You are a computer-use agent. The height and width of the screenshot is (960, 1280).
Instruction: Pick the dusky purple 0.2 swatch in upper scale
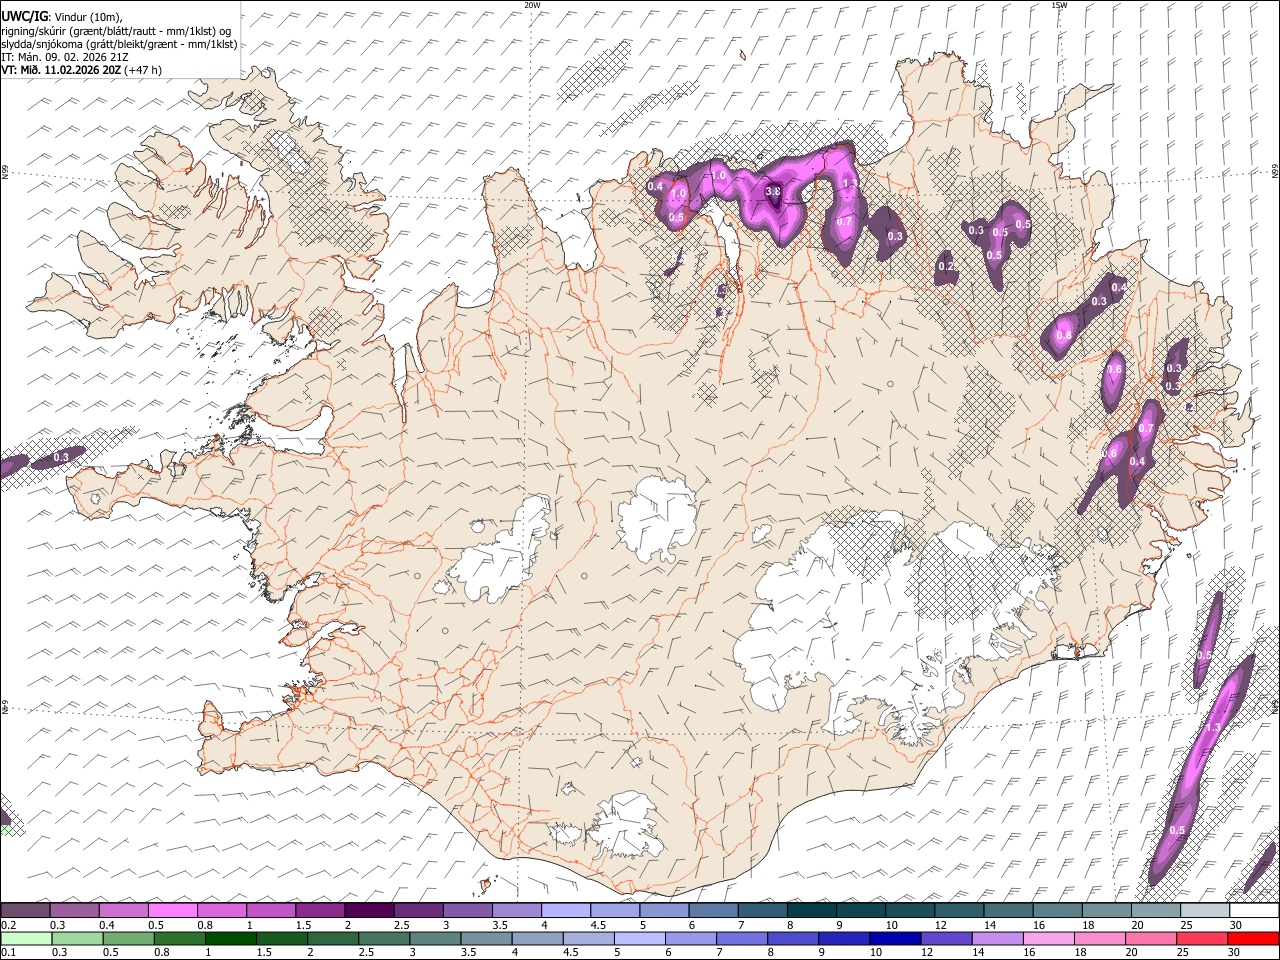[25, 910]
